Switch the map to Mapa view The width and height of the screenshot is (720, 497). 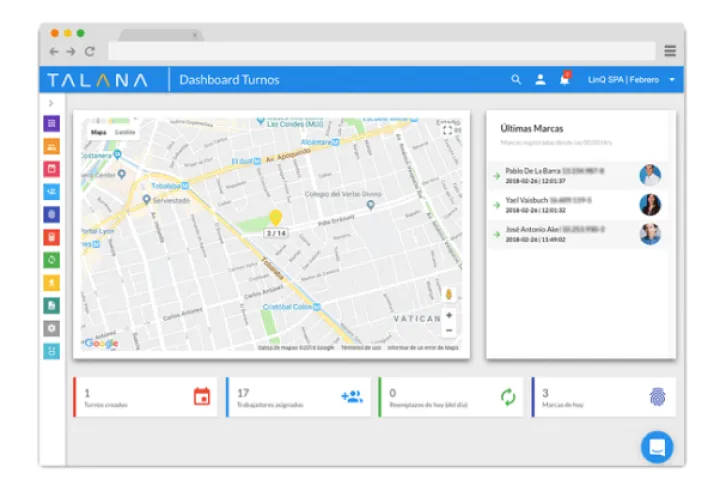pos(98,132)
